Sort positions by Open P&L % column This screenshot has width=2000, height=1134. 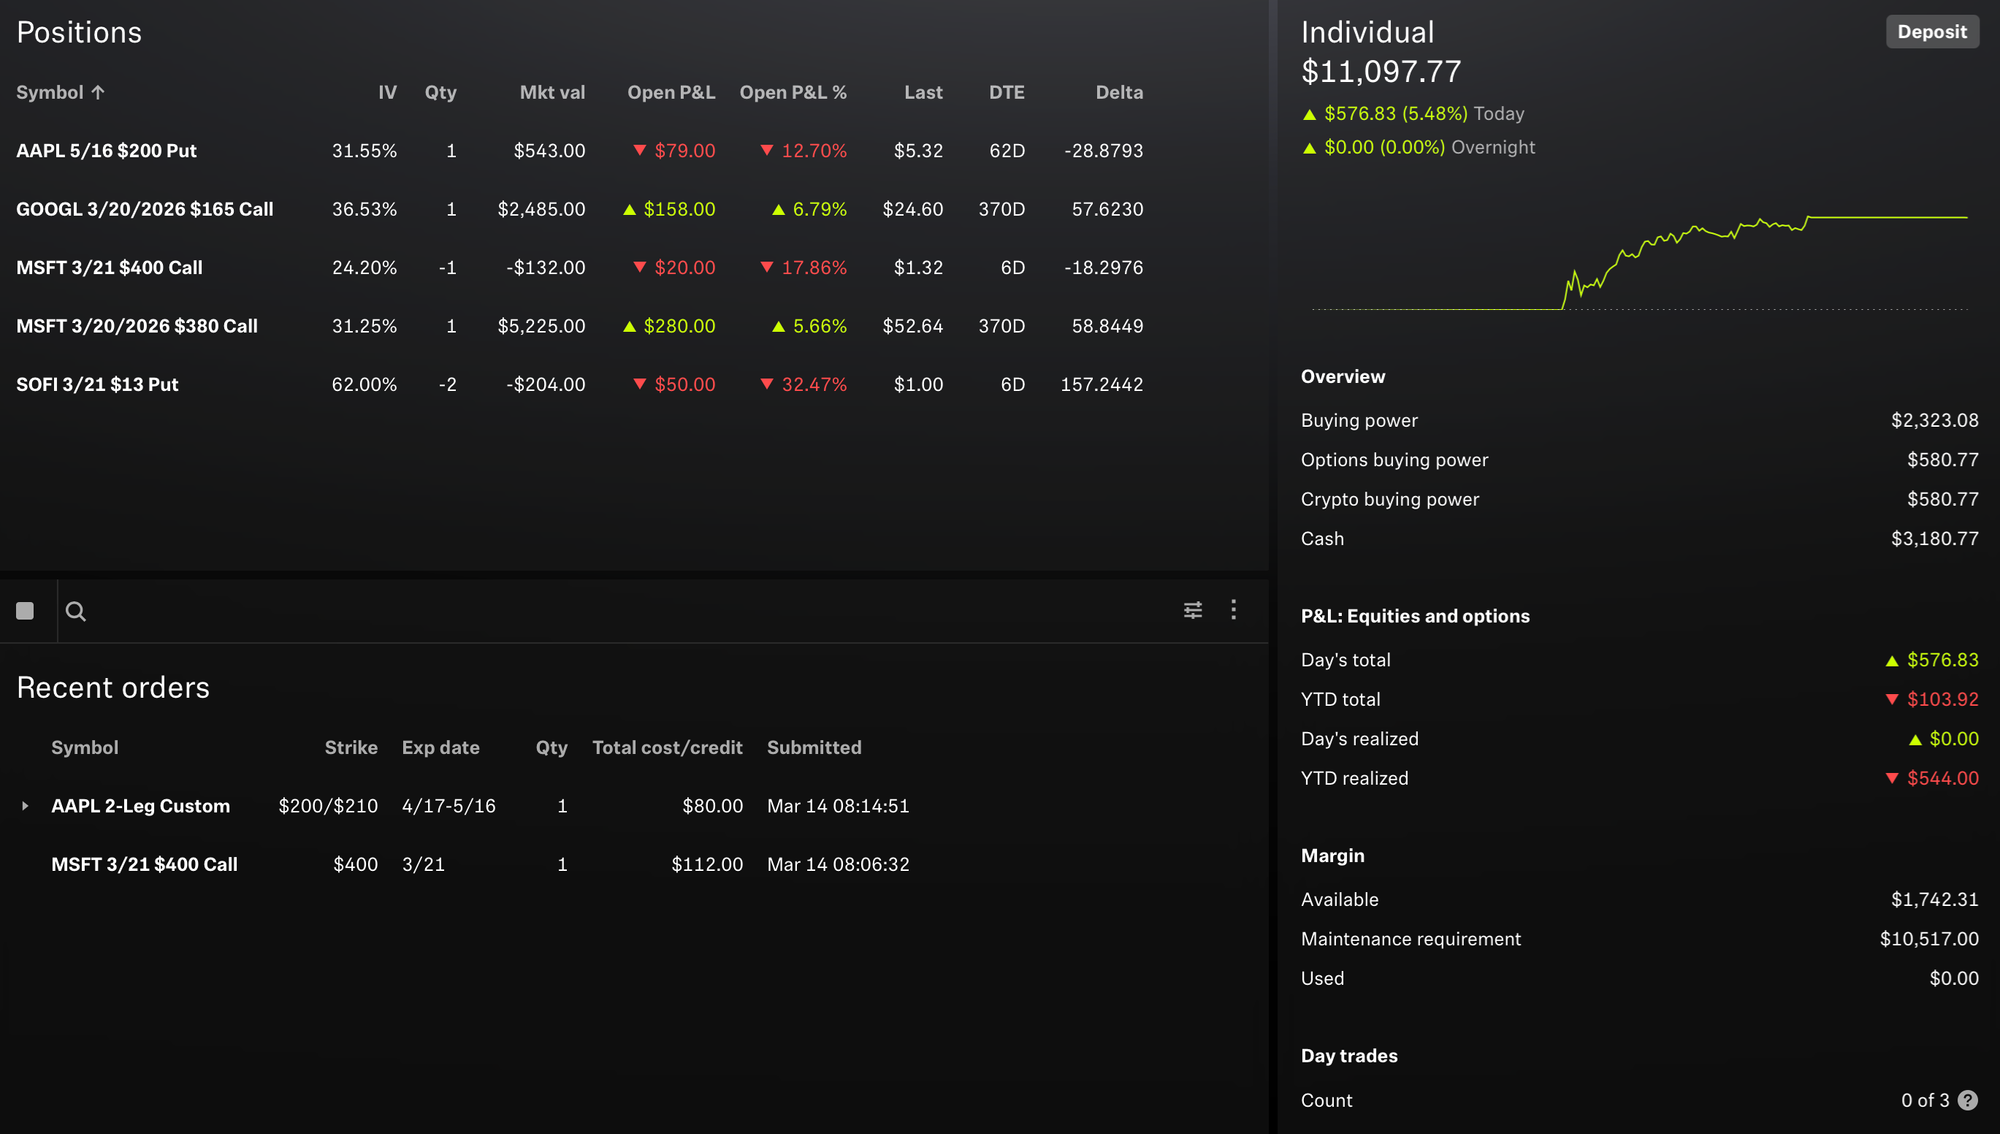coord(793,92)
